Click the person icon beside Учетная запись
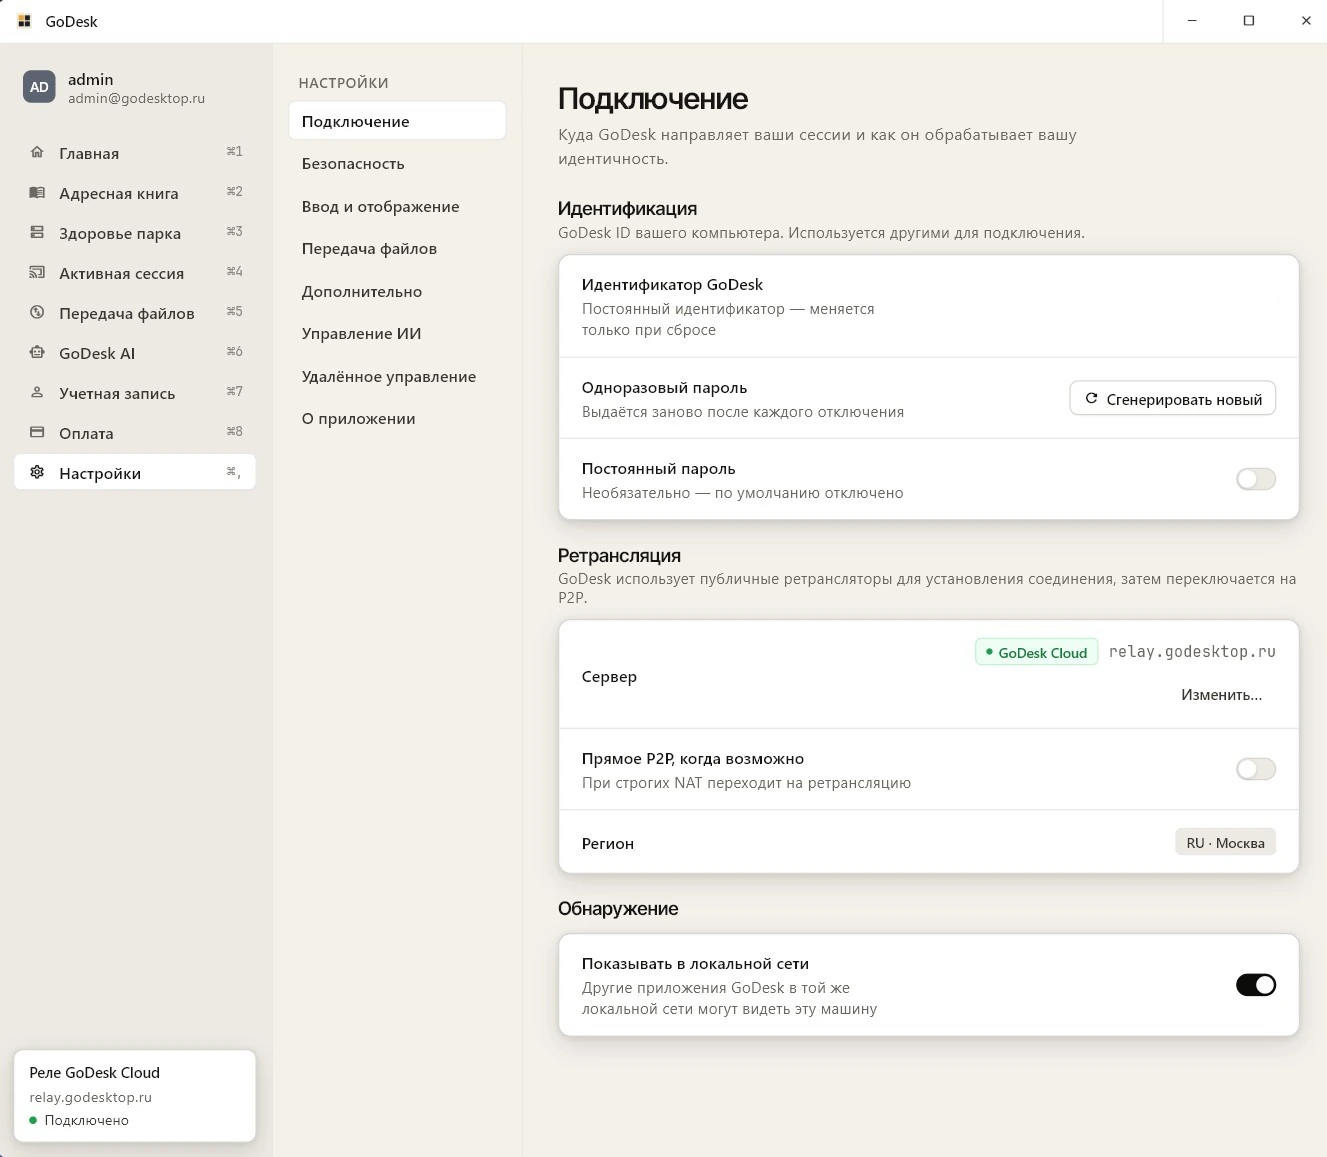 (37, 392)
